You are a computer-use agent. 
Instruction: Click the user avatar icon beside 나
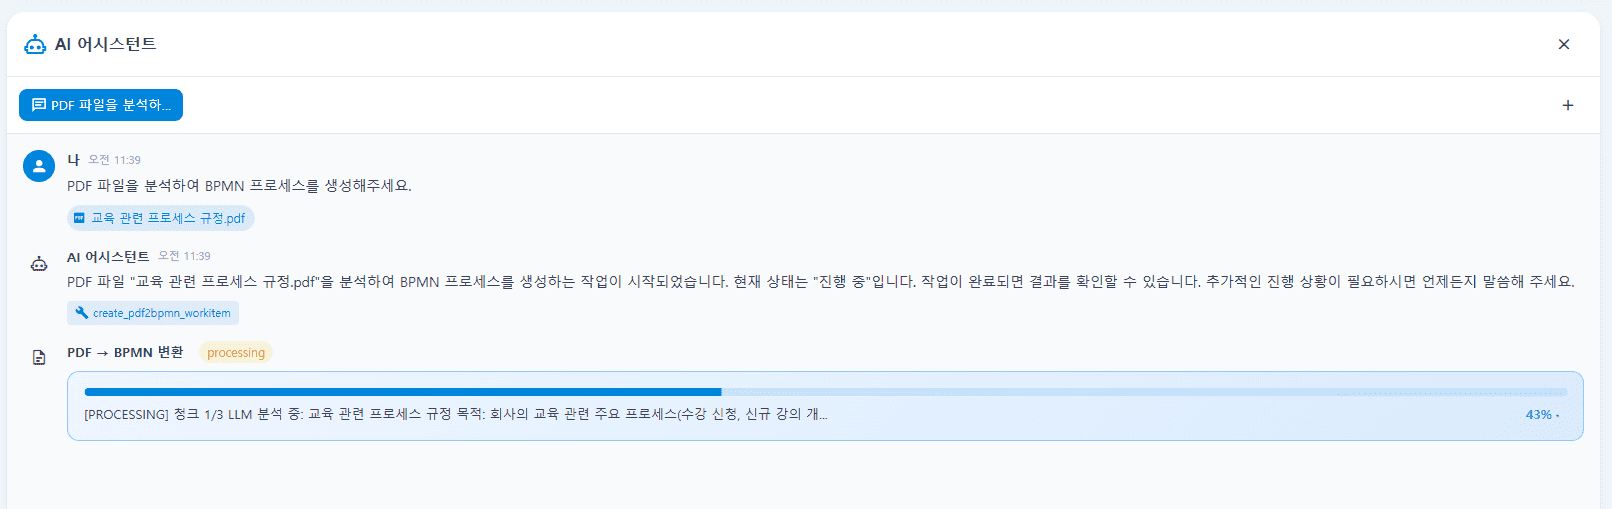(39, 166)
